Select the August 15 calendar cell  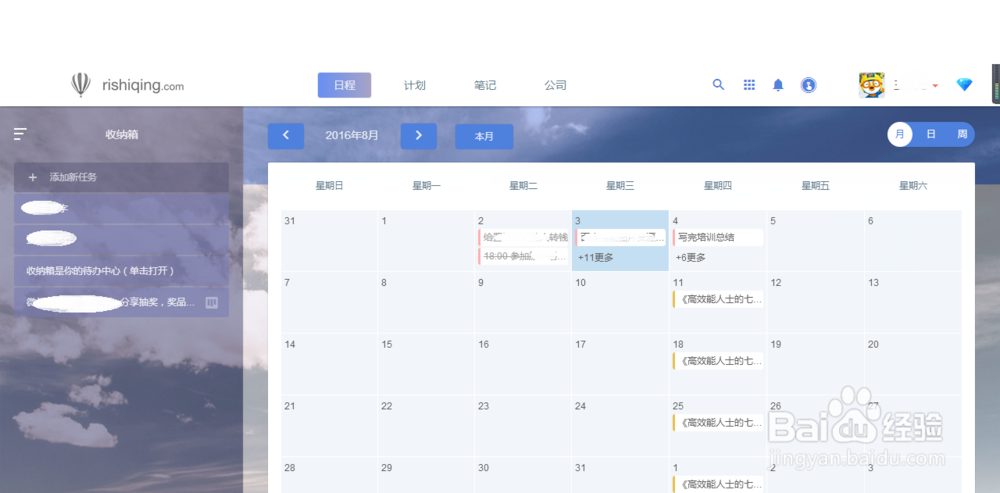click(x=426, y=364)
